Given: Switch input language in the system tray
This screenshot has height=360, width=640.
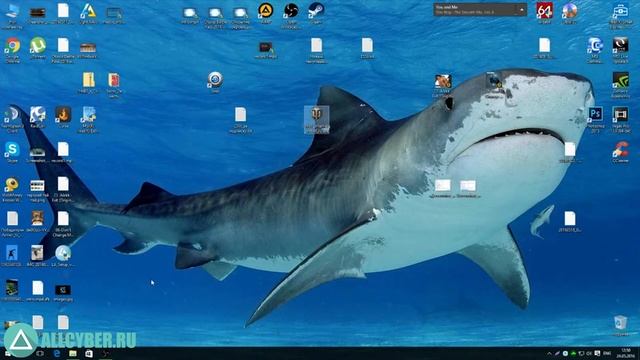Looking at the screenshot, I should [x=607, y=353].
